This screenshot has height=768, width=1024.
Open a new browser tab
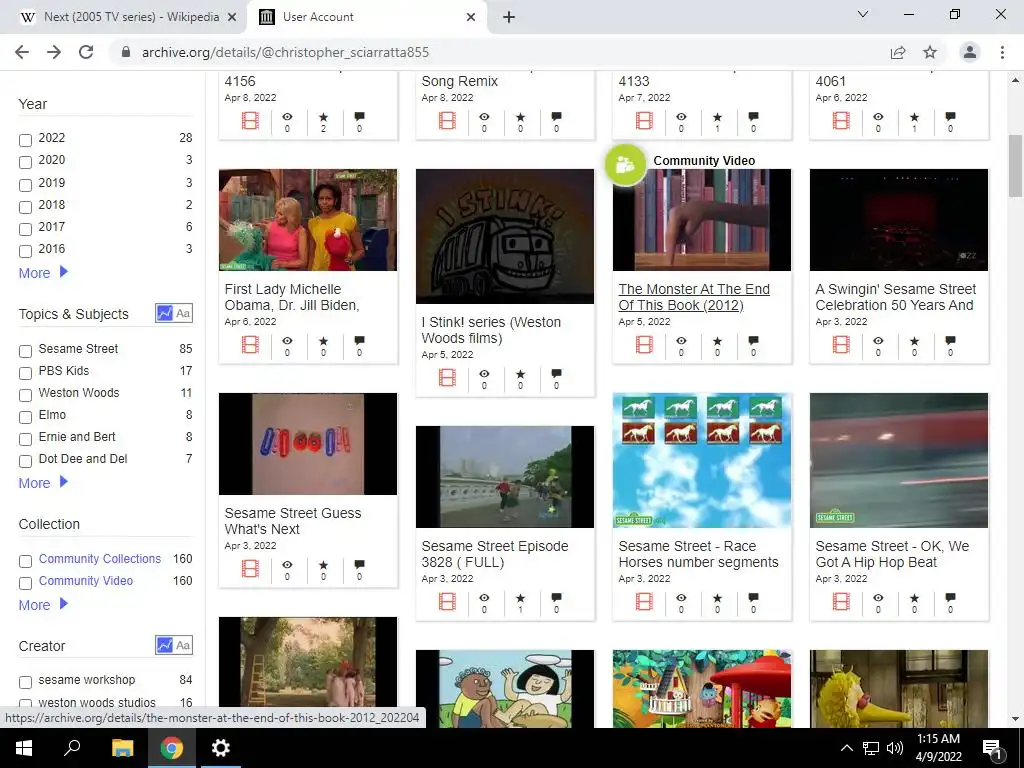[509, 17]
